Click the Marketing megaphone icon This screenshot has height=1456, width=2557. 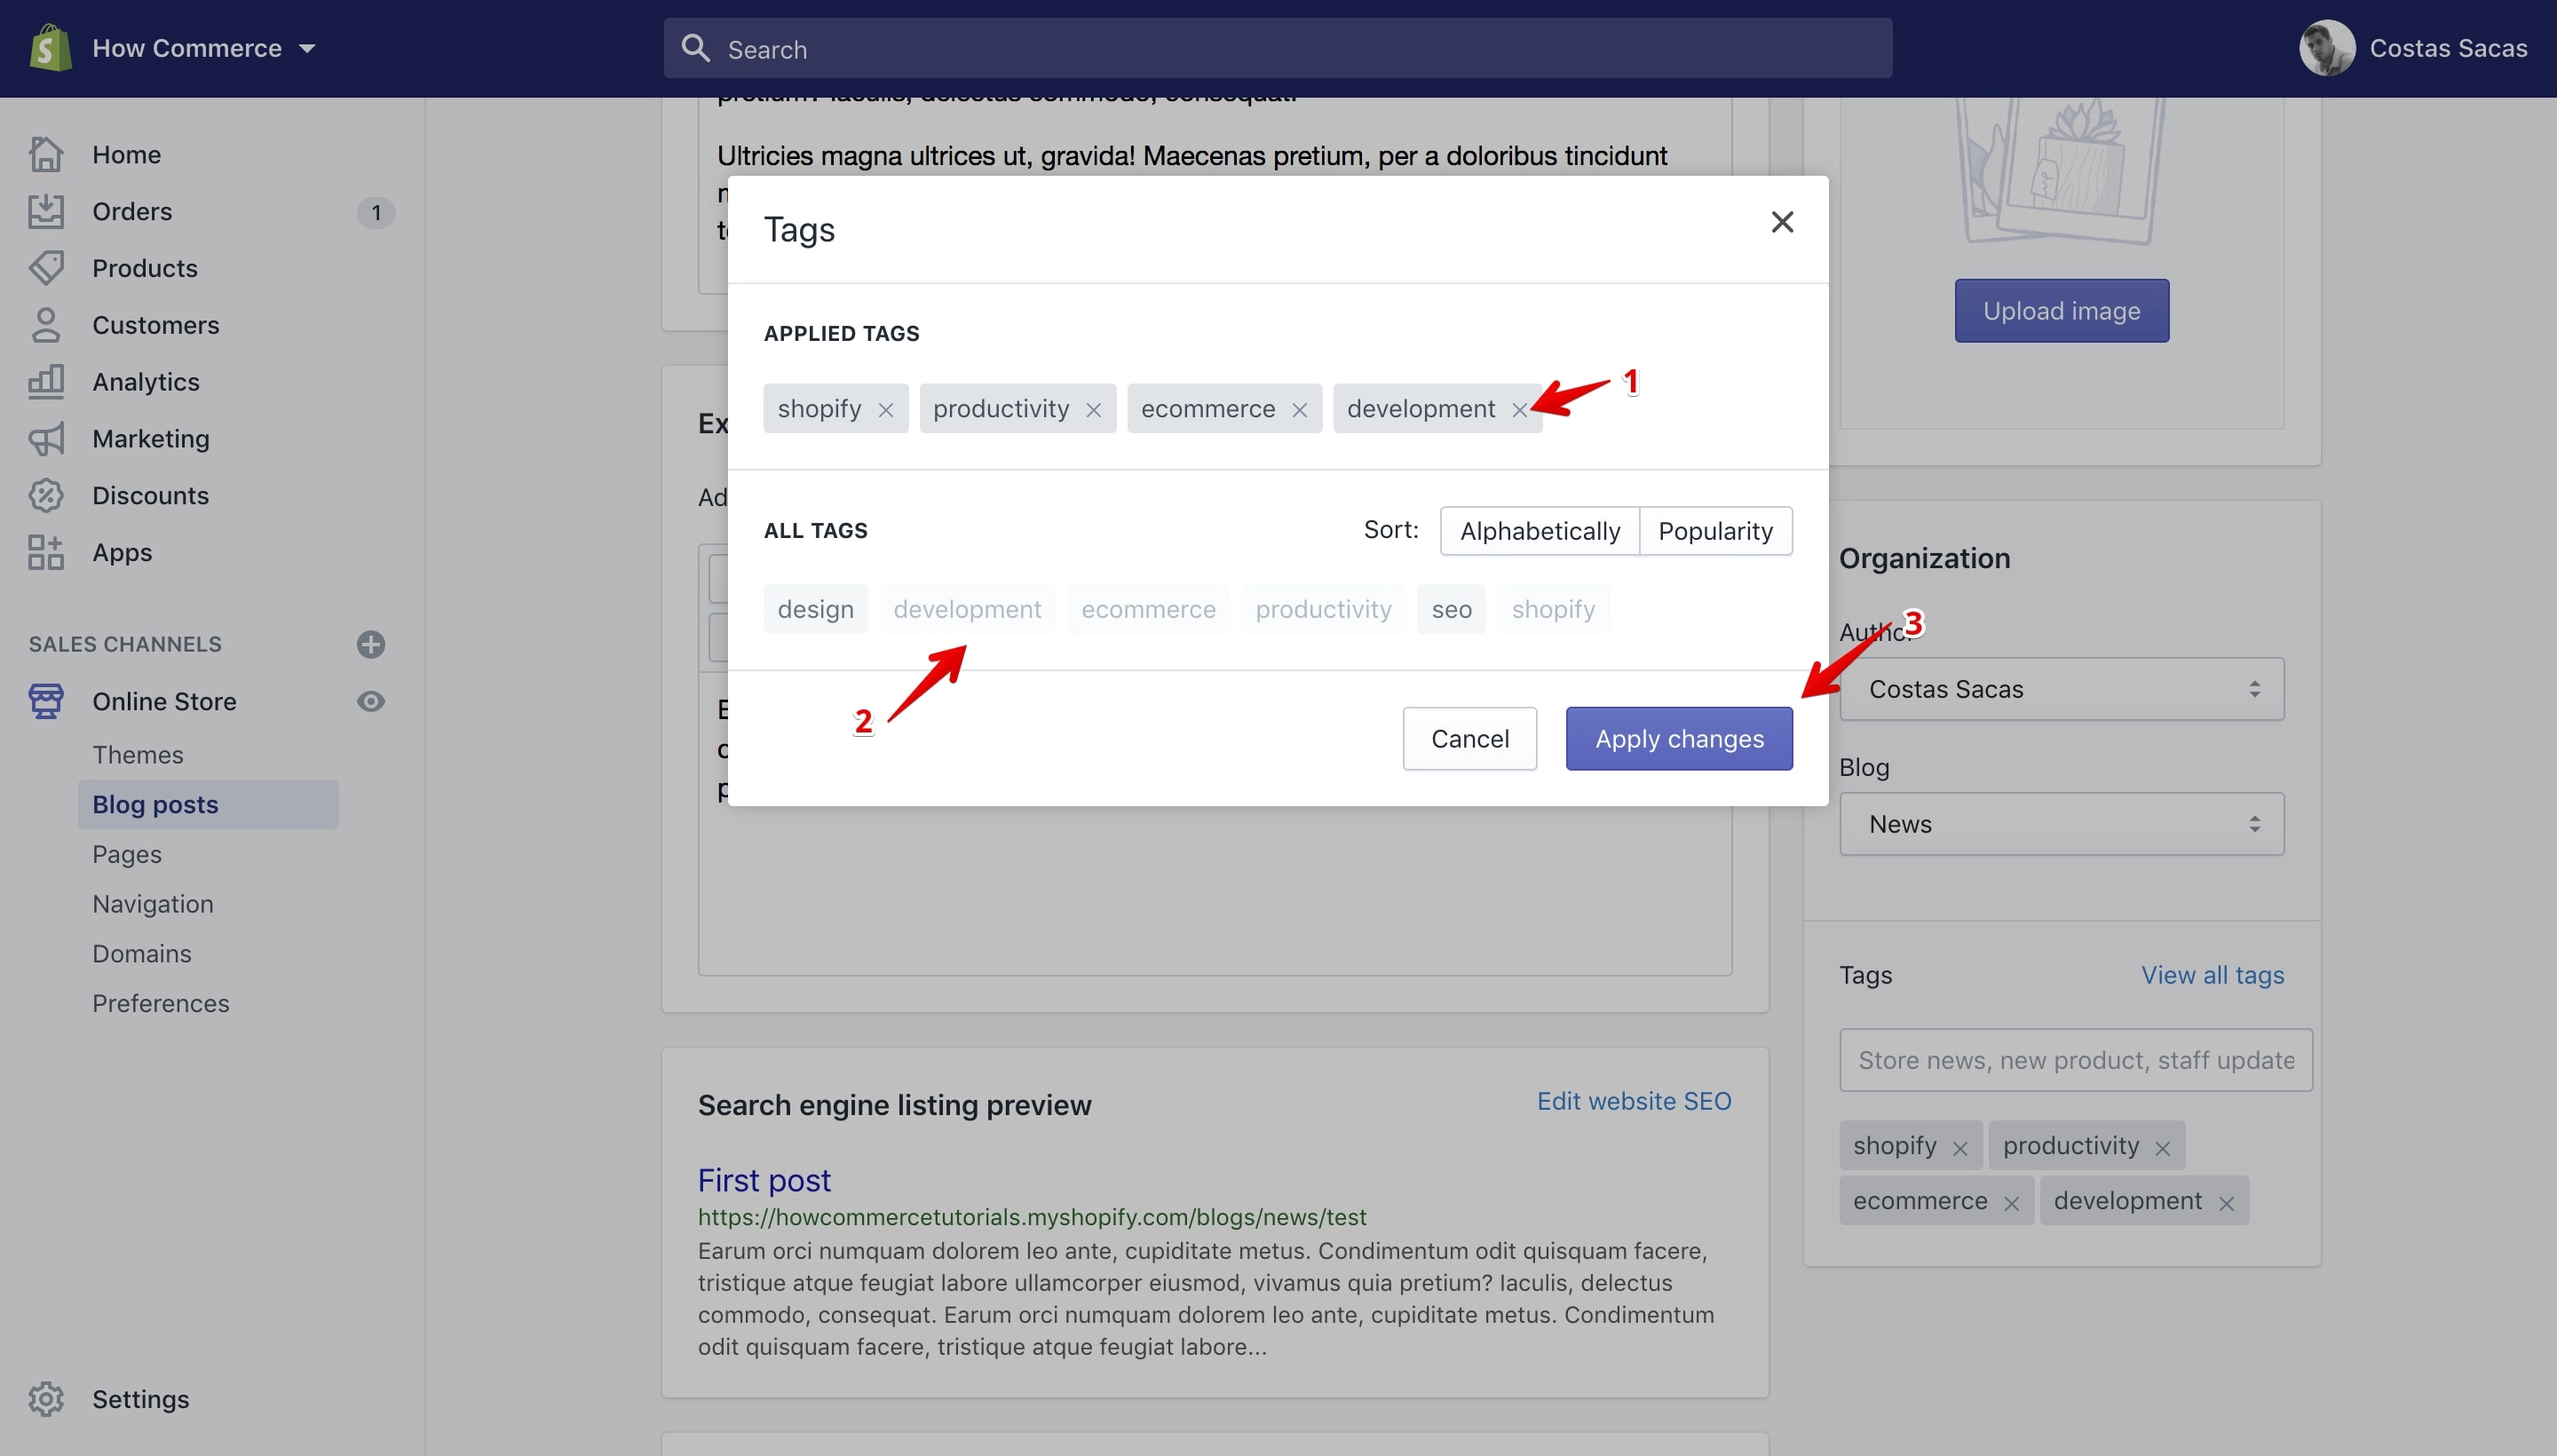[x=46, y=439]
